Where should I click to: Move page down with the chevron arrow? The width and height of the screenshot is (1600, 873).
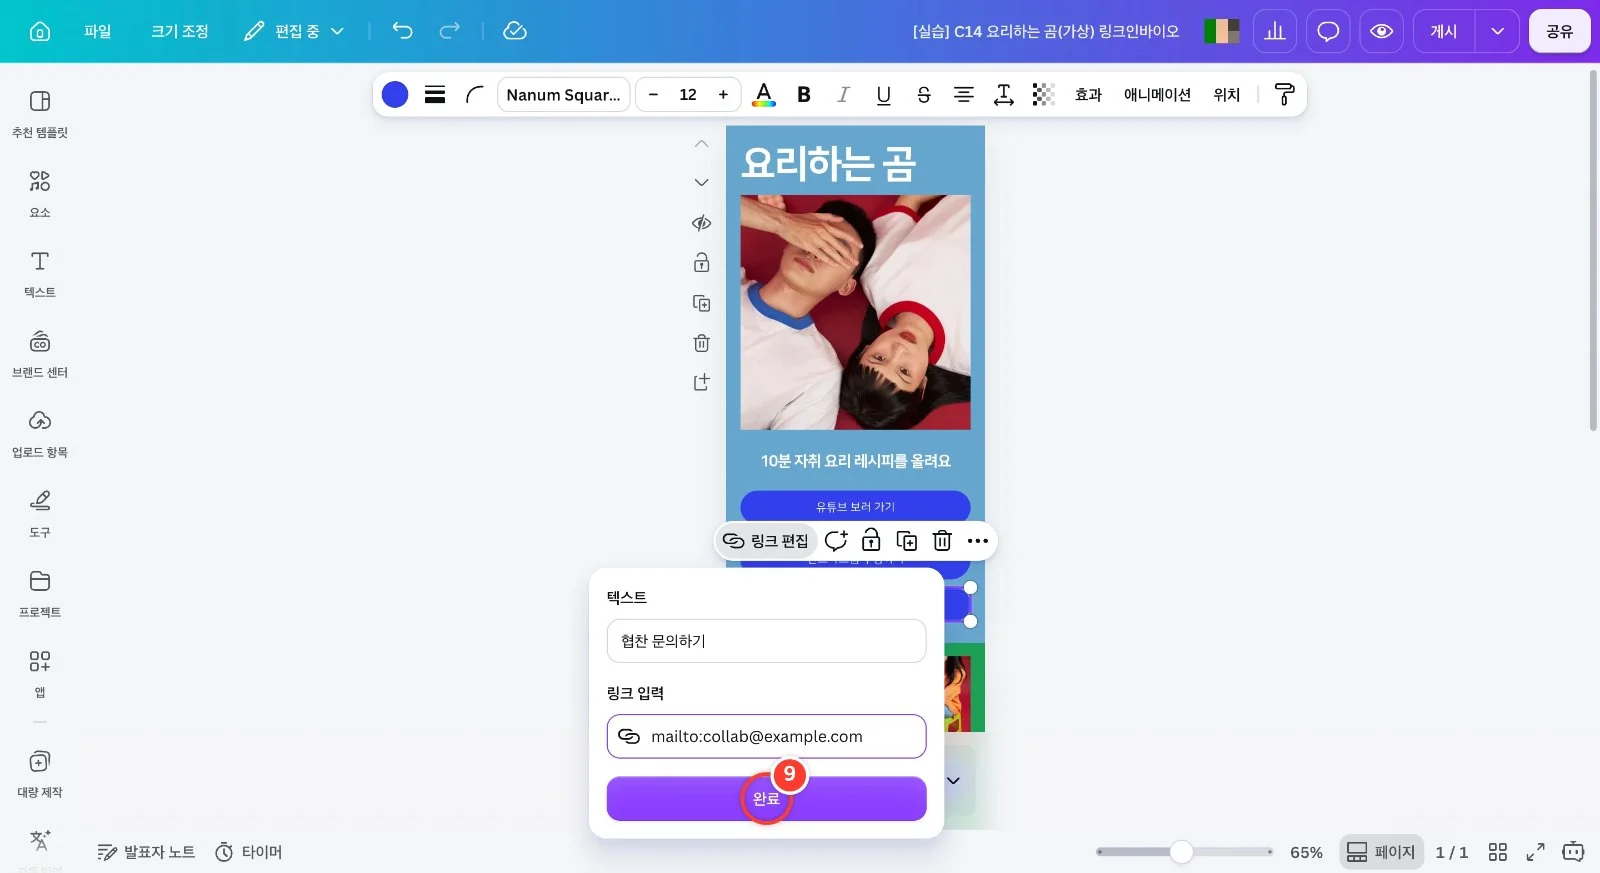coord(702,183)
